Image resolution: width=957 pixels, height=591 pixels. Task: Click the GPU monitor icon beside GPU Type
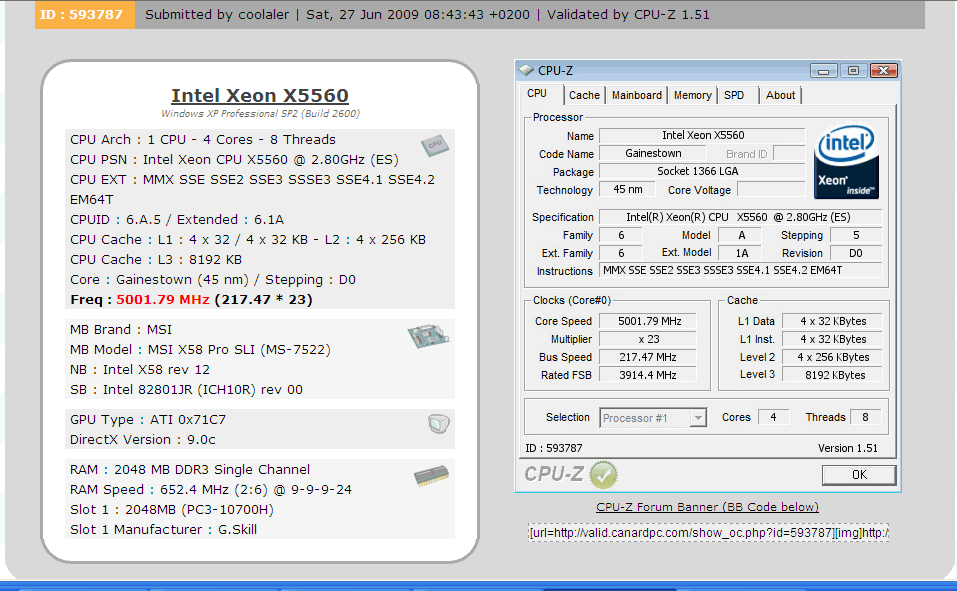tap(438, 423)
